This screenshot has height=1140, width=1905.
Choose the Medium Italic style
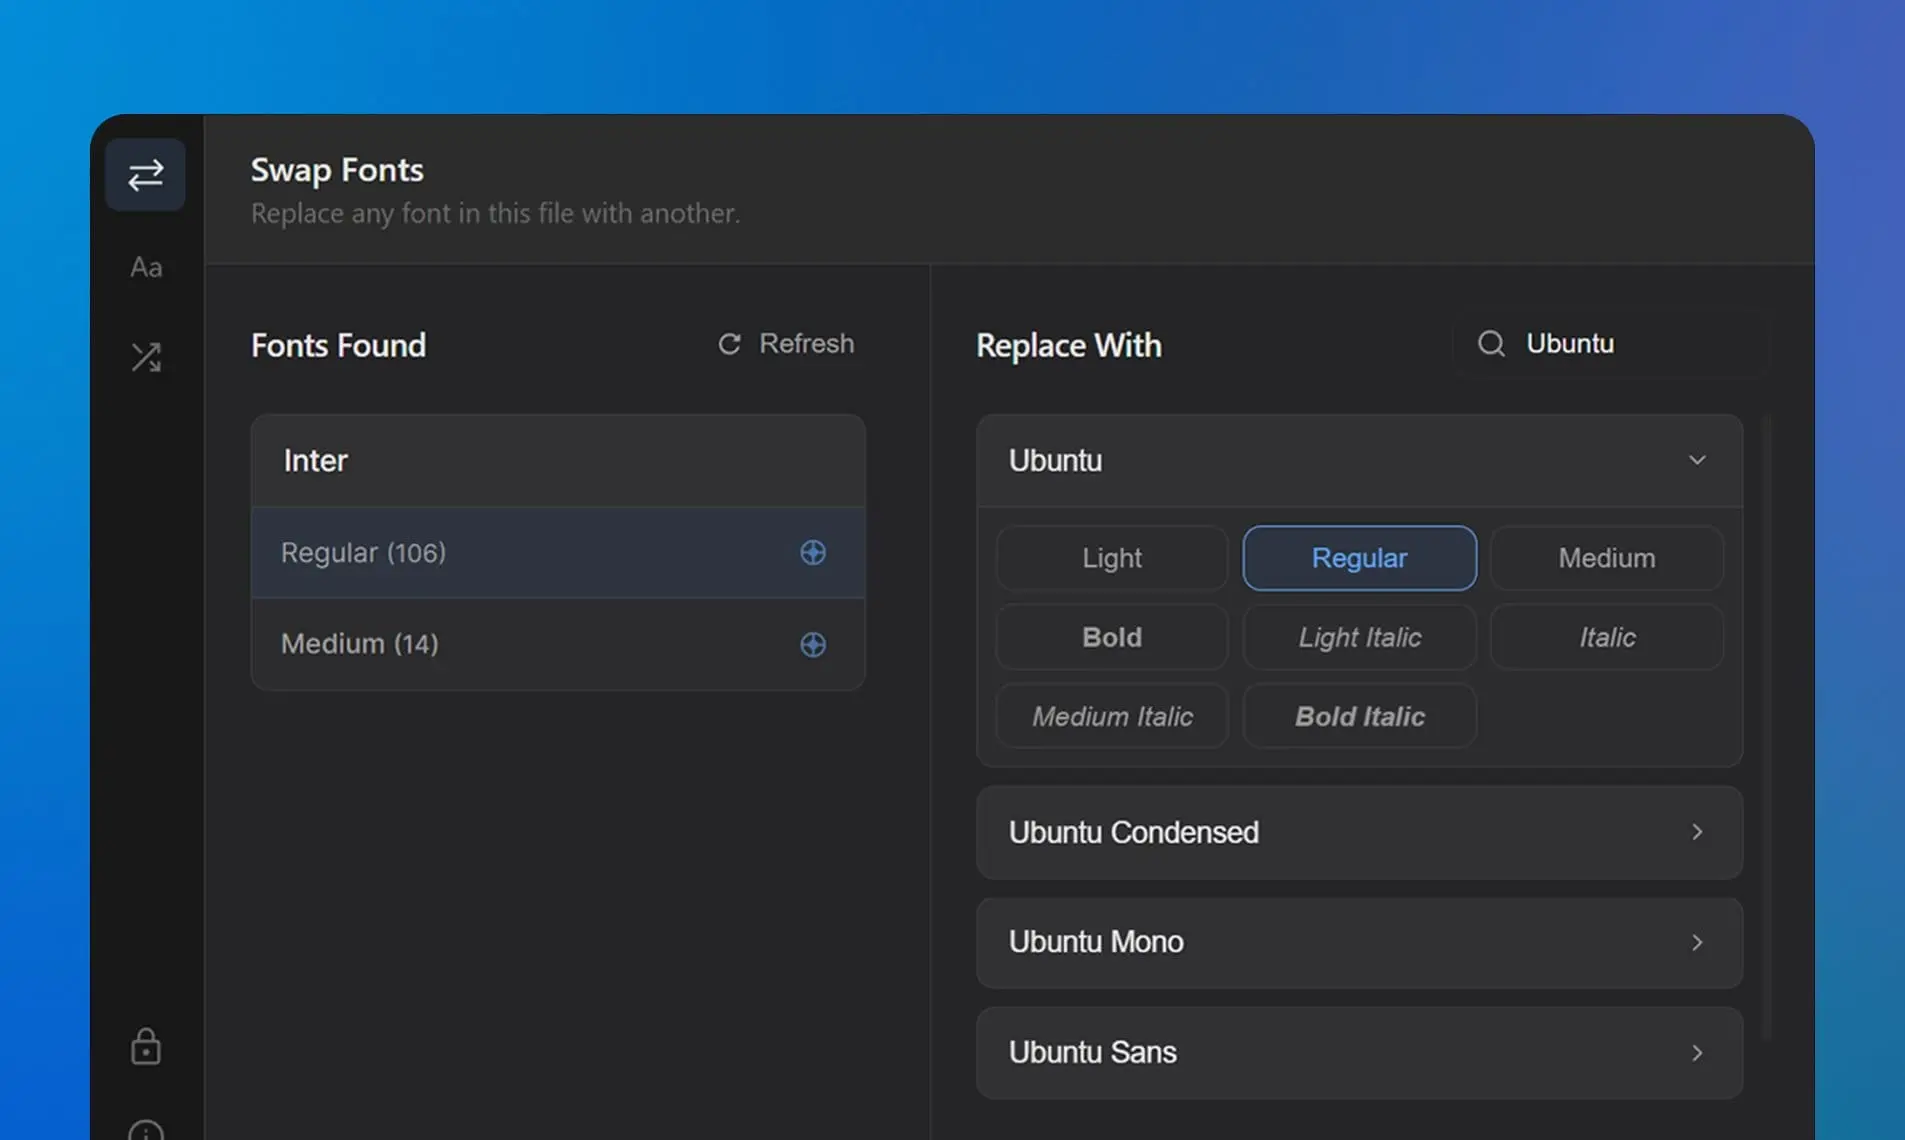click(1112, 716)
